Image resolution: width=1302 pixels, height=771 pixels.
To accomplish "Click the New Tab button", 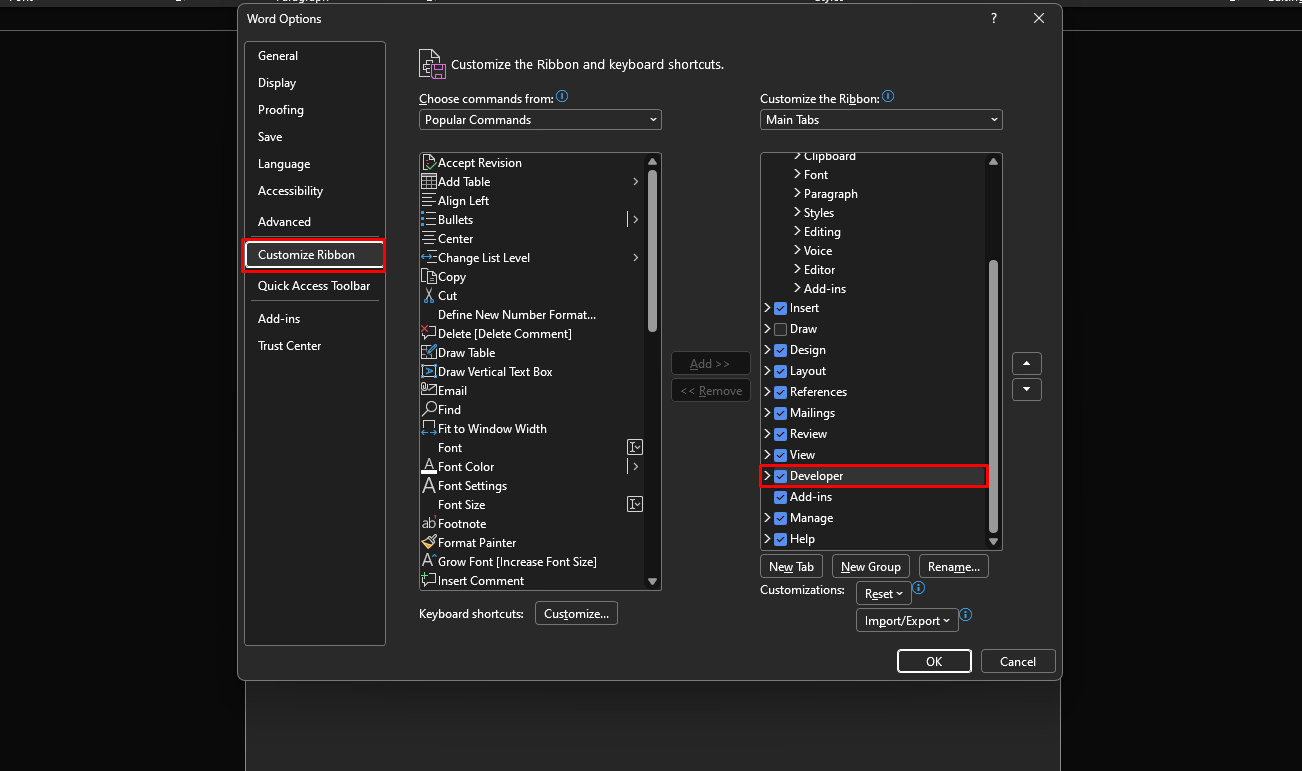I will pyautogui.click(x=792, y=566).
